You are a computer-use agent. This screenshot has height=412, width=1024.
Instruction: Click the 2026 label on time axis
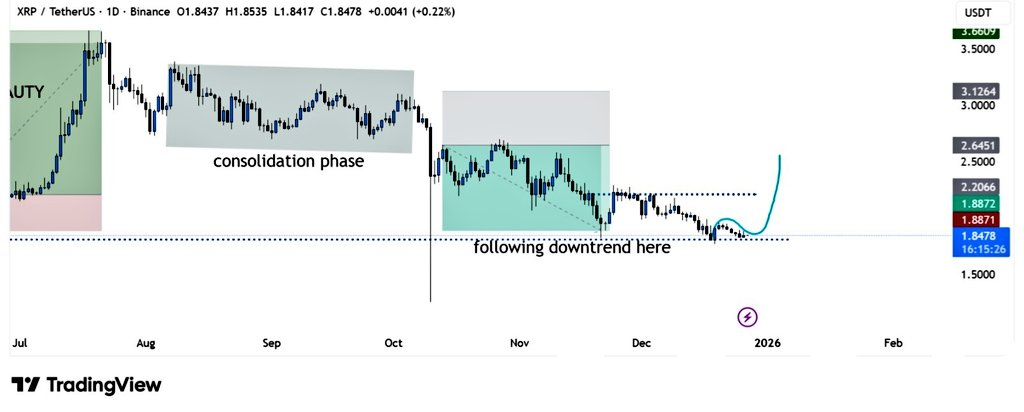coord(767,343)
